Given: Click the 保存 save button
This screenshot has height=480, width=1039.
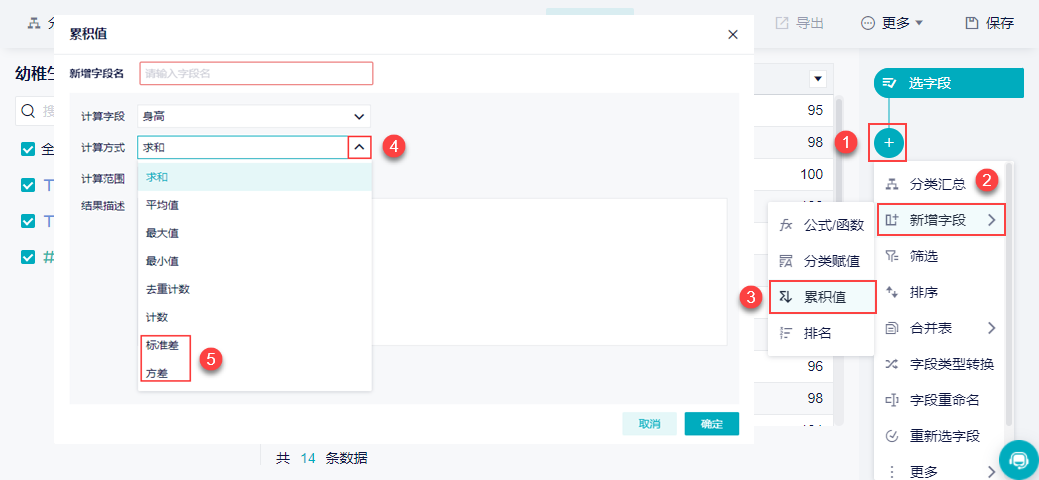Looking at the screenshot, I should [x=990, y=23].
